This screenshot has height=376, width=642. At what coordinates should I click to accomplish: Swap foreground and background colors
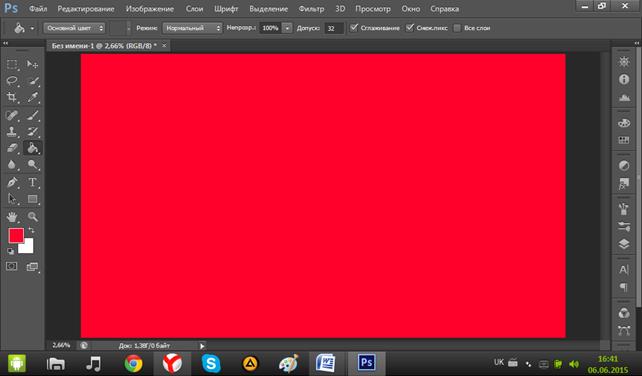click(x=32, y=231)
